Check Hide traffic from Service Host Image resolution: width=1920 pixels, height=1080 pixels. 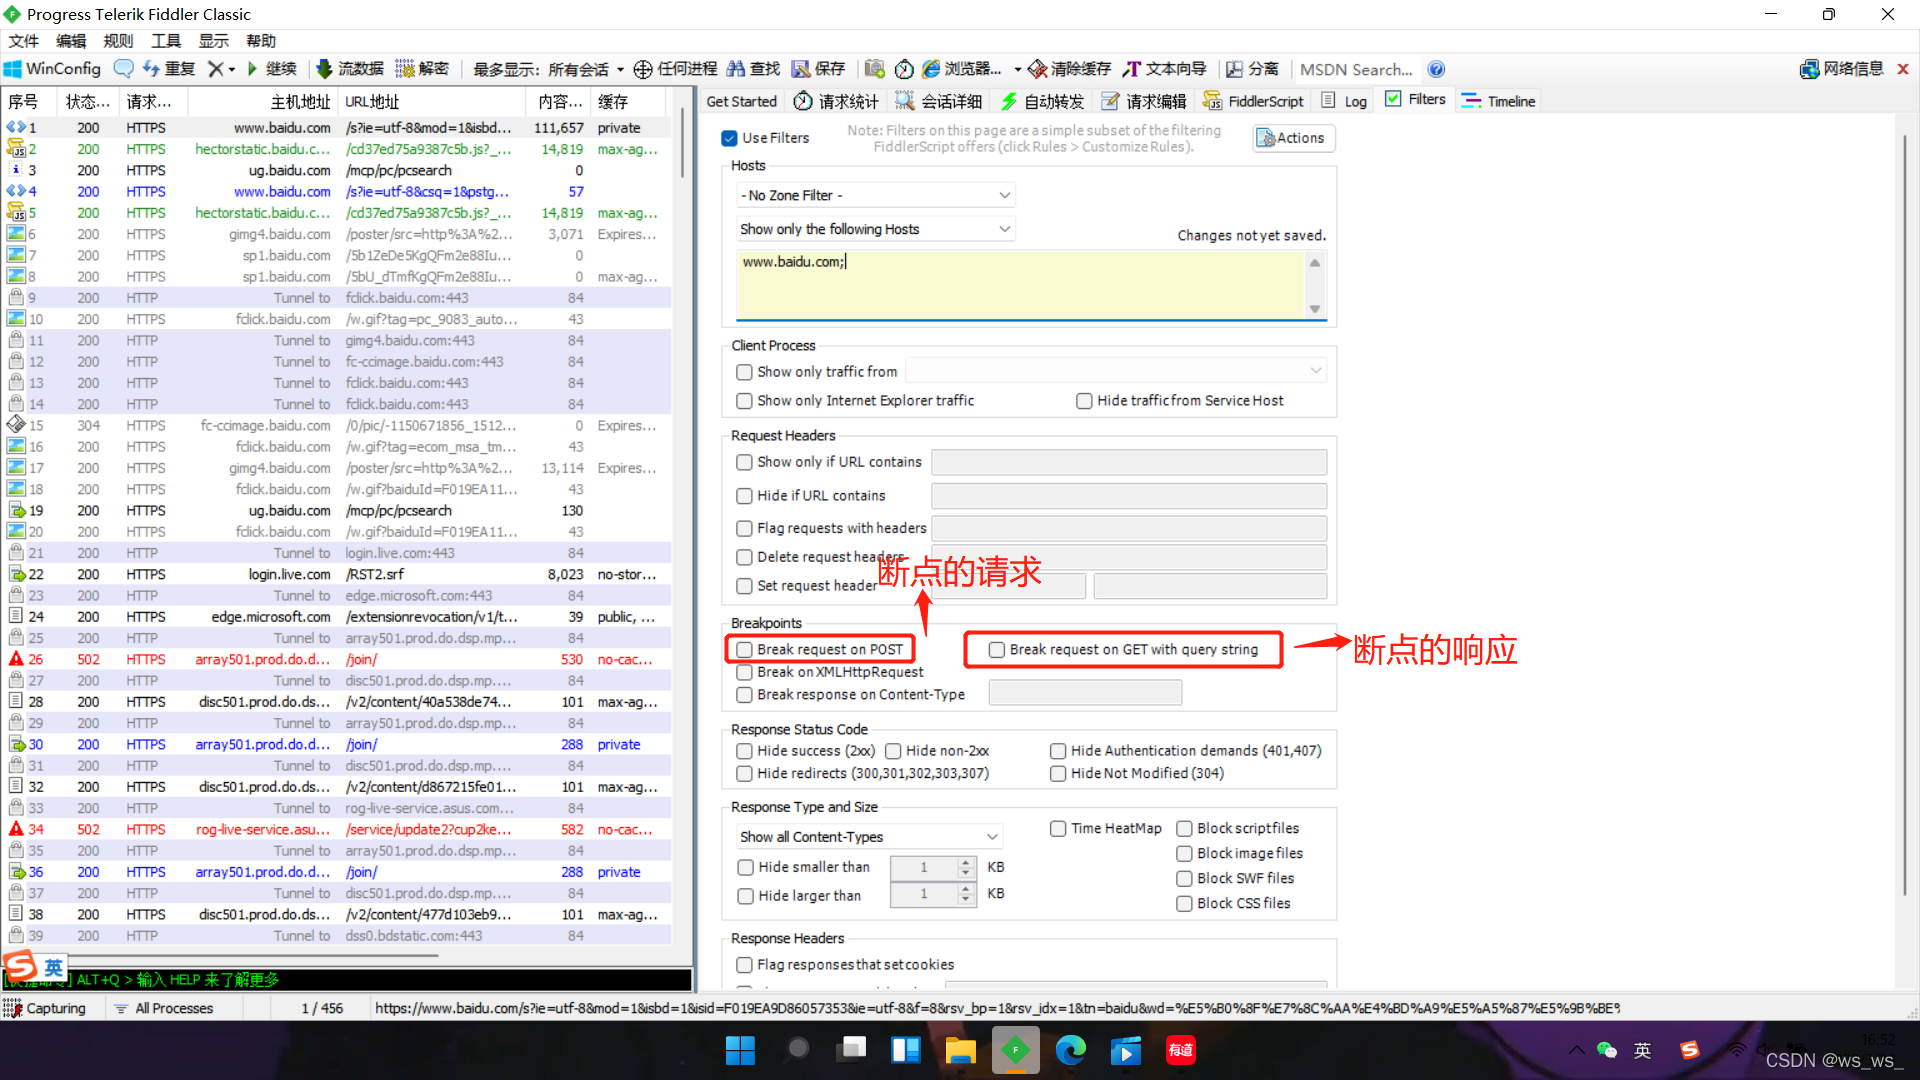tap(1084, 401)
